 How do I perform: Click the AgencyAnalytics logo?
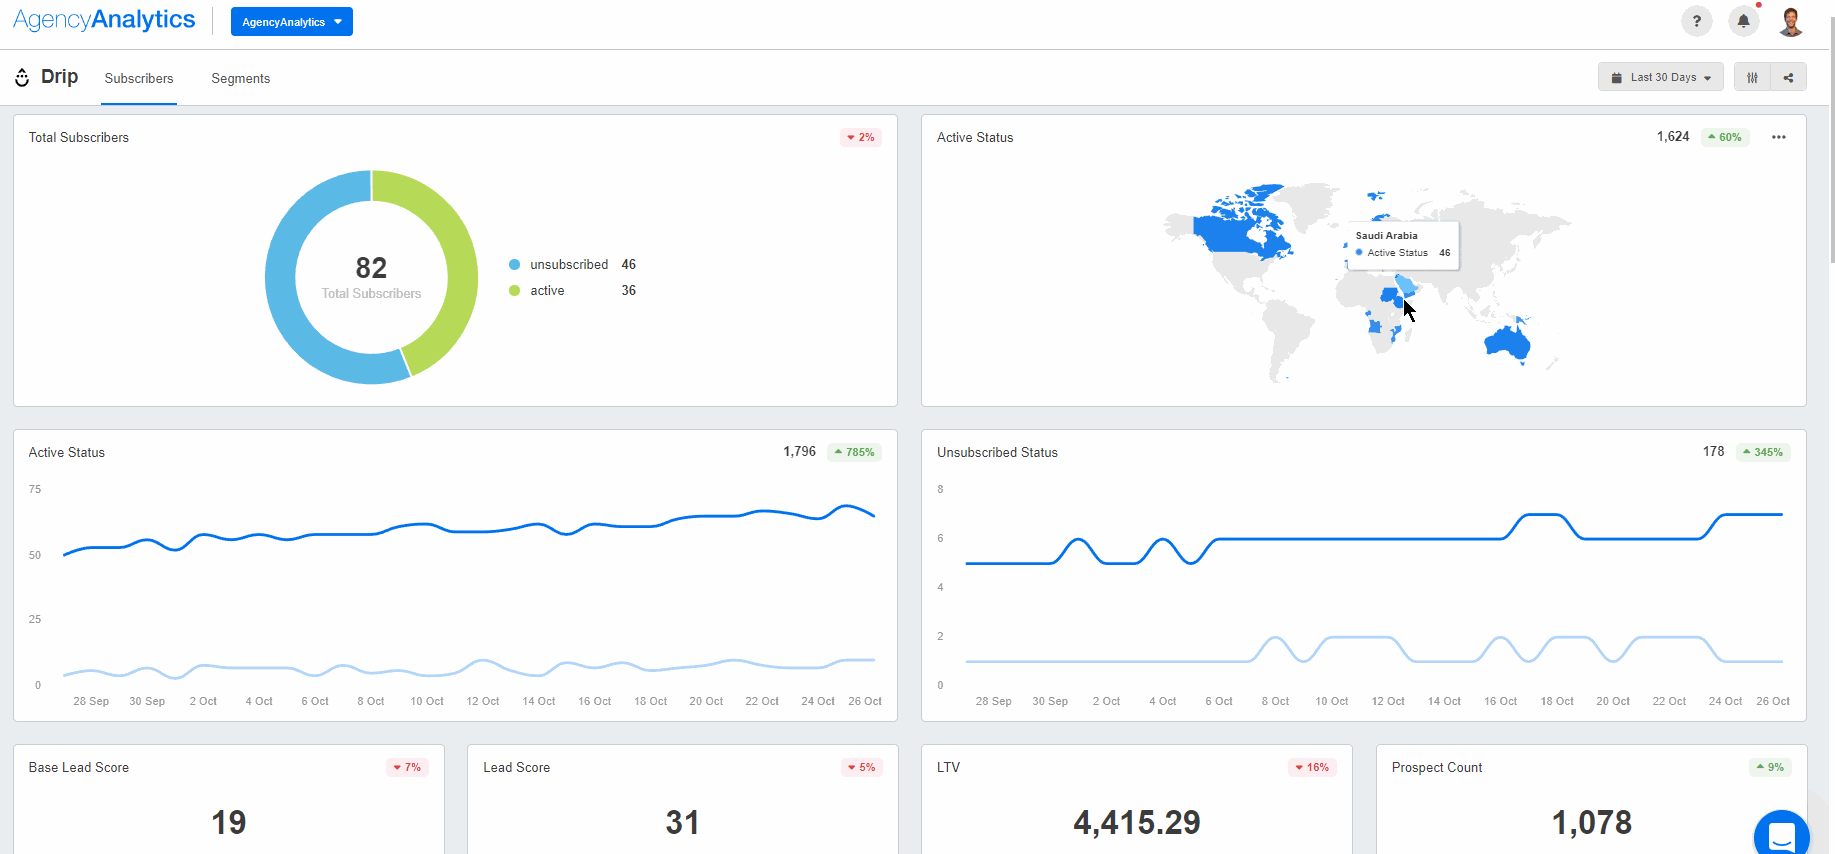tap(104, 20)
